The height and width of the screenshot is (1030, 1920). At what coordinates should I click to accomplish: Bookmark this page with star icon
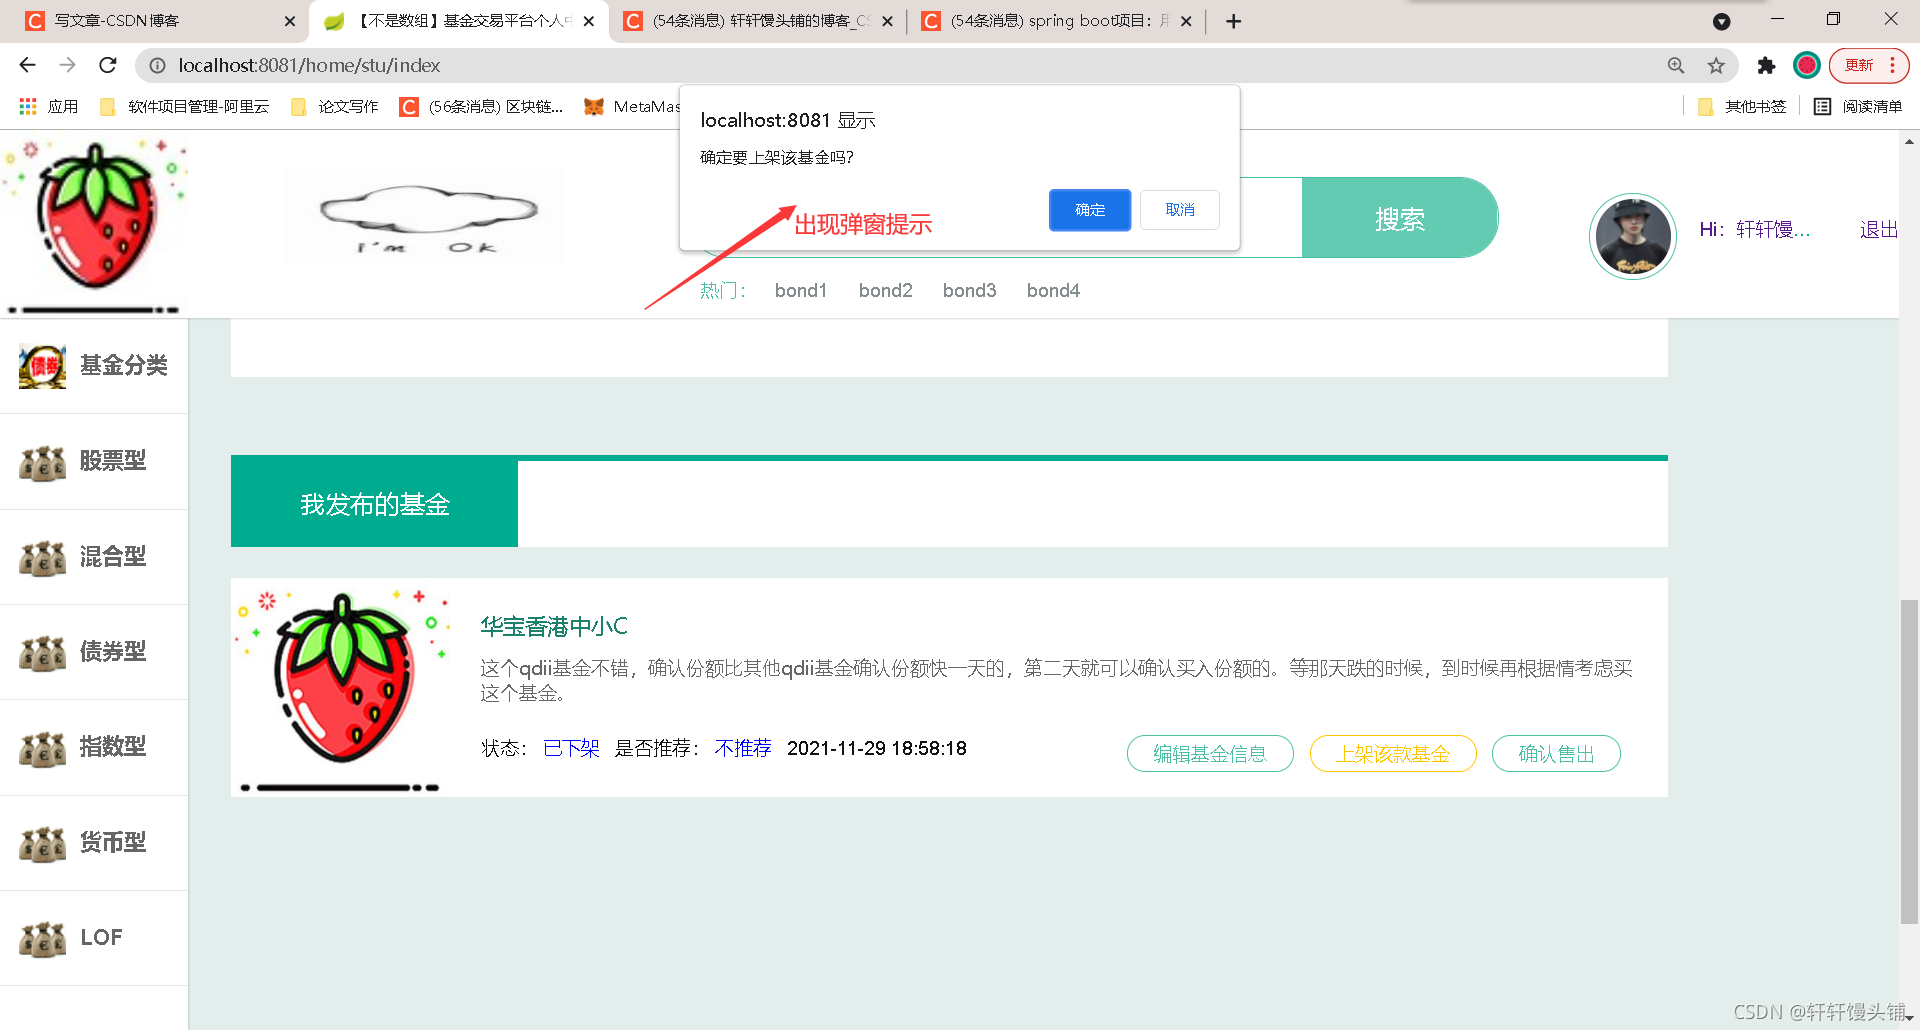click(1716, 66)
